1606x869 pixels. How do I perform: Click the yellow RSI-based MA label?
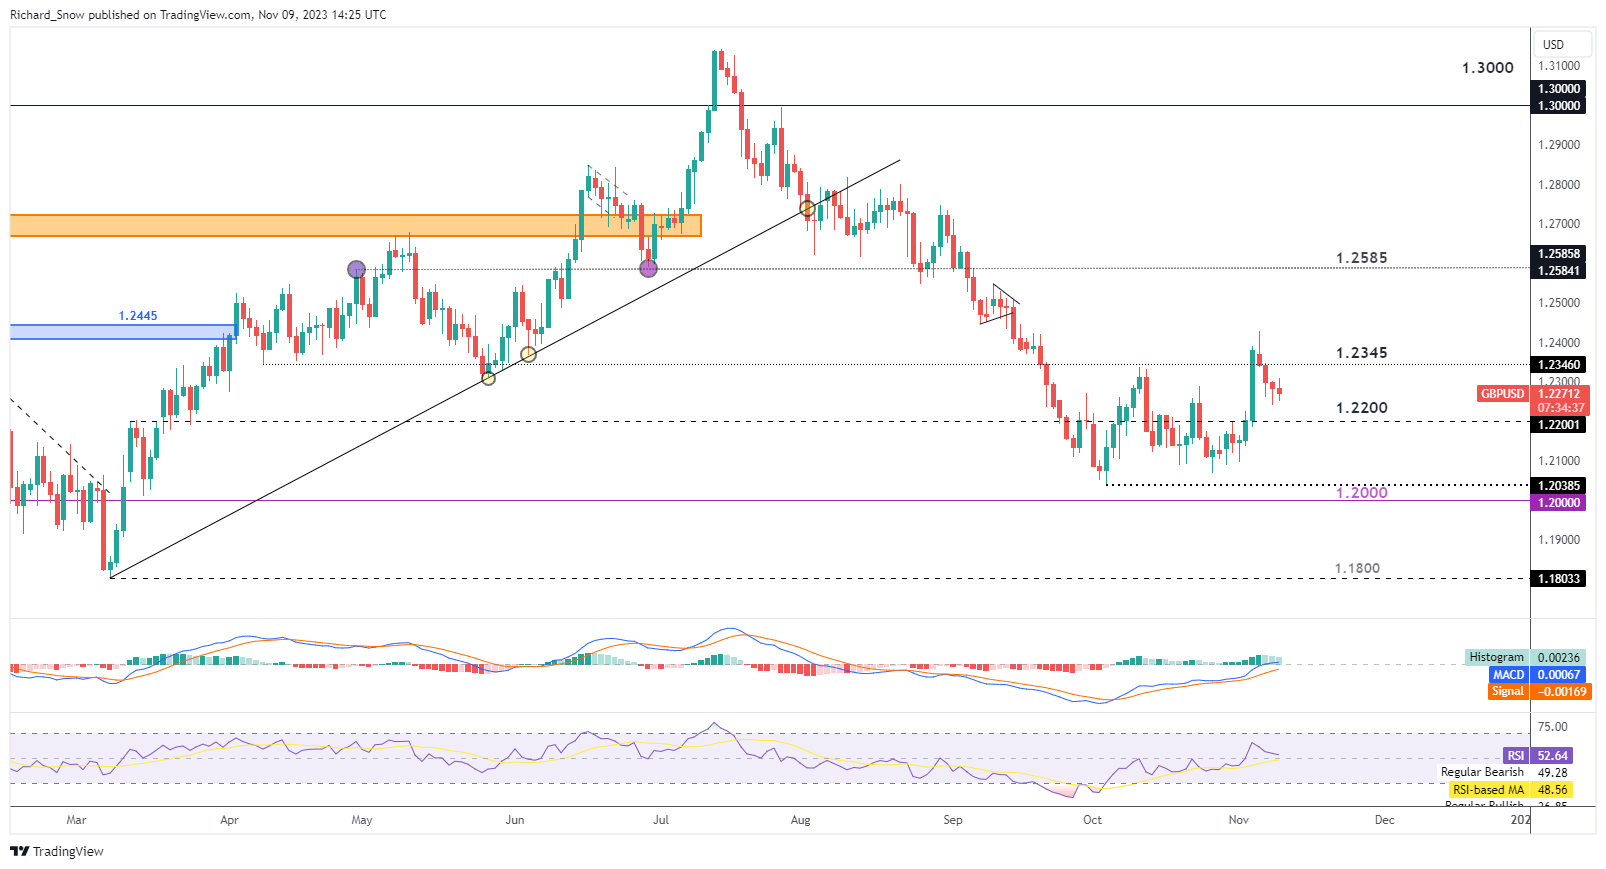[x=1488, y=790]
